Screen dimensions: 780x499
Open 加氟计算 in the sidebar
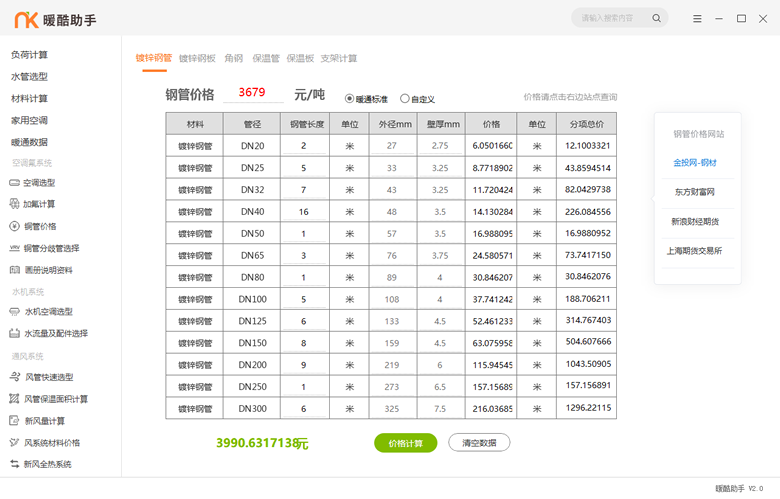[39, 204]
